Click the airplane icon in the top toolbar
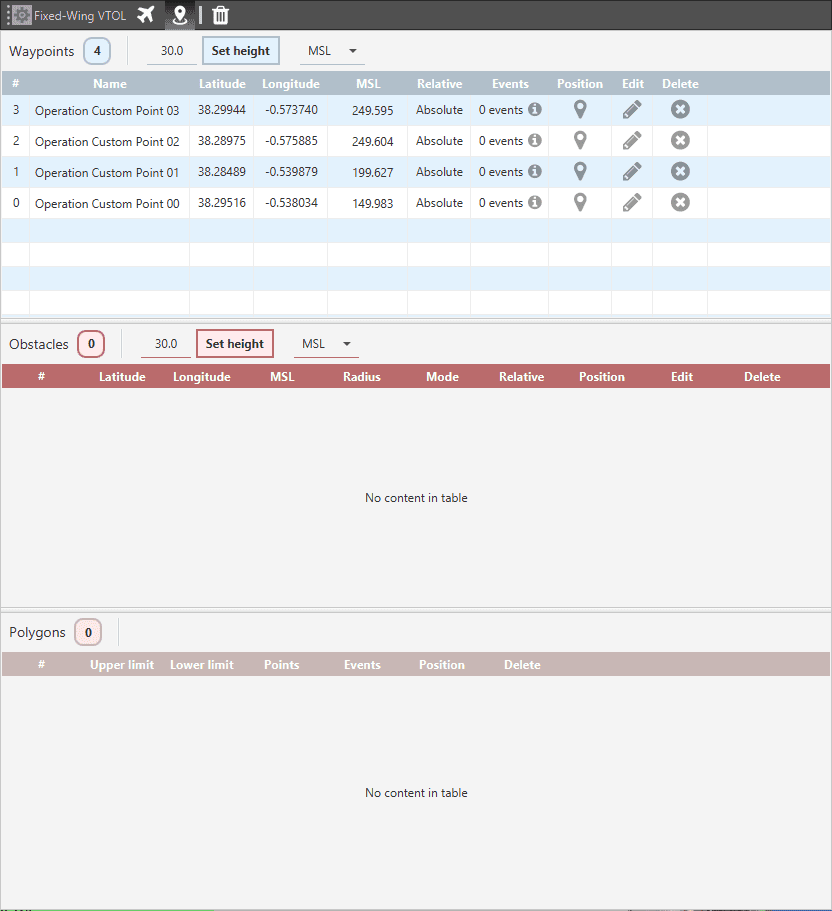The width and height of the screenshot is (832, 911). (x=146, y=15)
